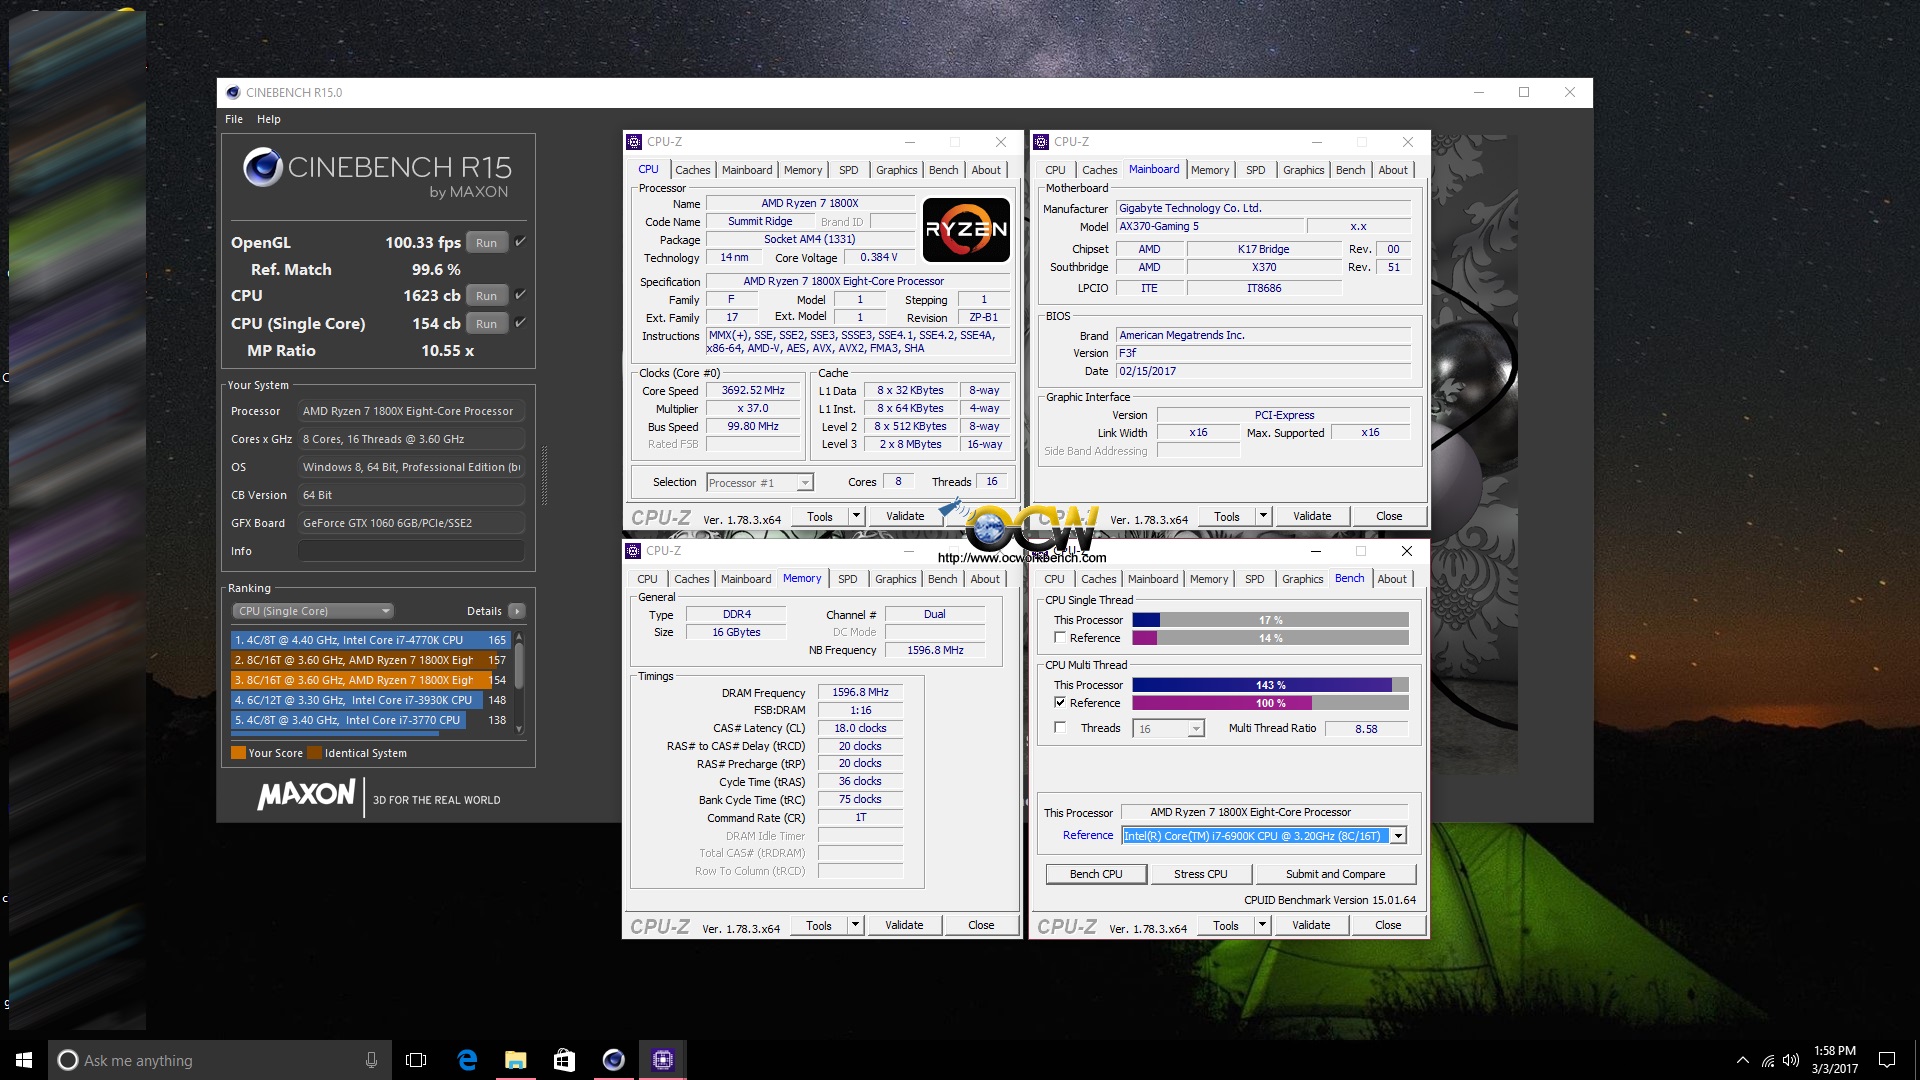This screenshot has height=1080, width=1920.
Task: Expand Tools arrow in the Mainboard window
Action: coord(1263,516)
